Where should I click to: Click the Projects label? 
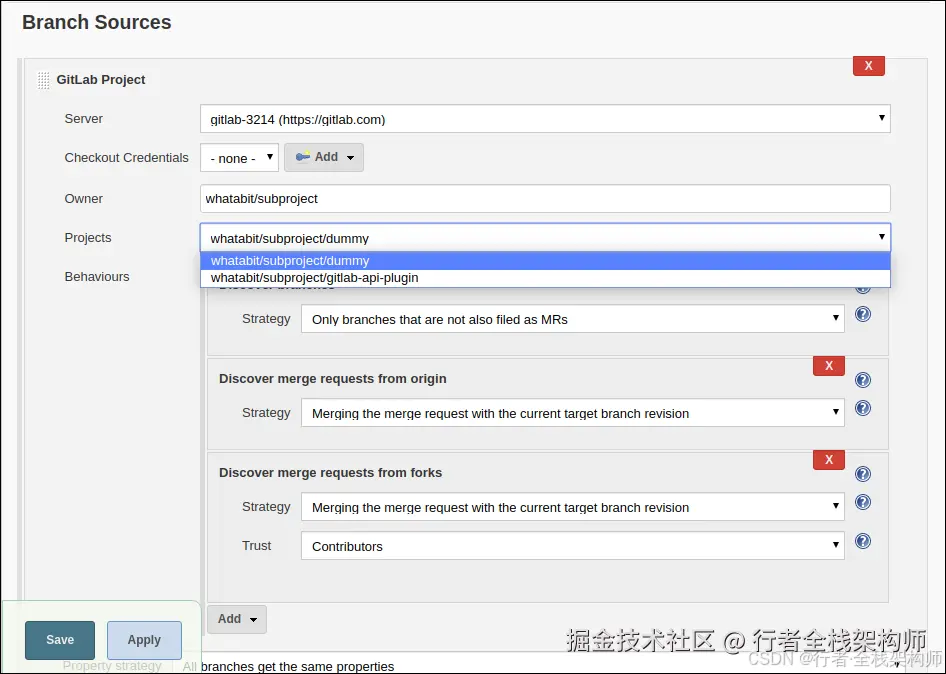88,238
